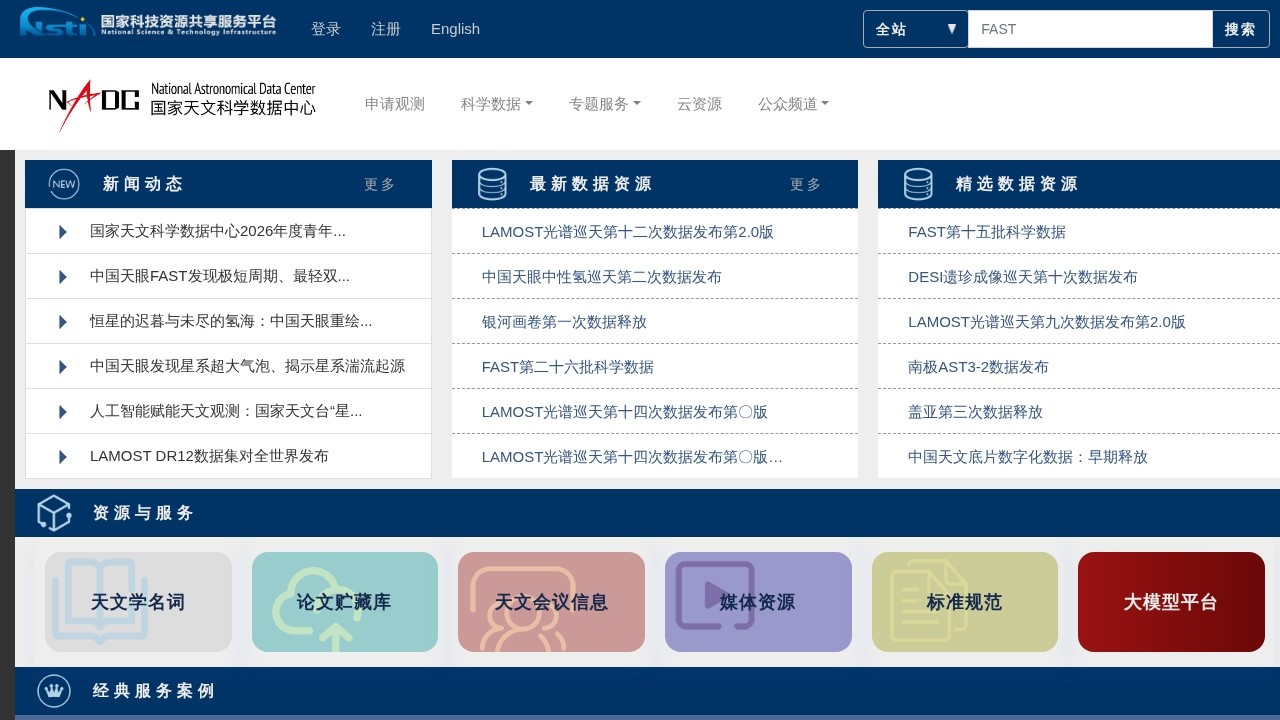Open 银河画卷第一次数据释放
Screen dimensions: 1280x720
564,322
